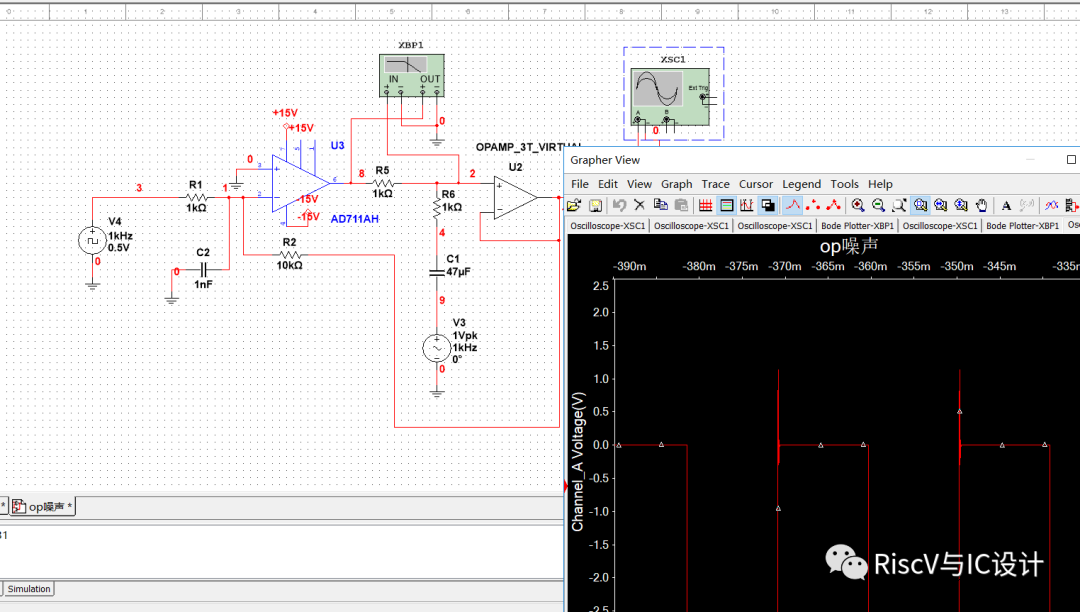Click the Undo arrow in Grapher toolbar
This screenshot has width=1080, height=612.
click(x=620, y=205)
